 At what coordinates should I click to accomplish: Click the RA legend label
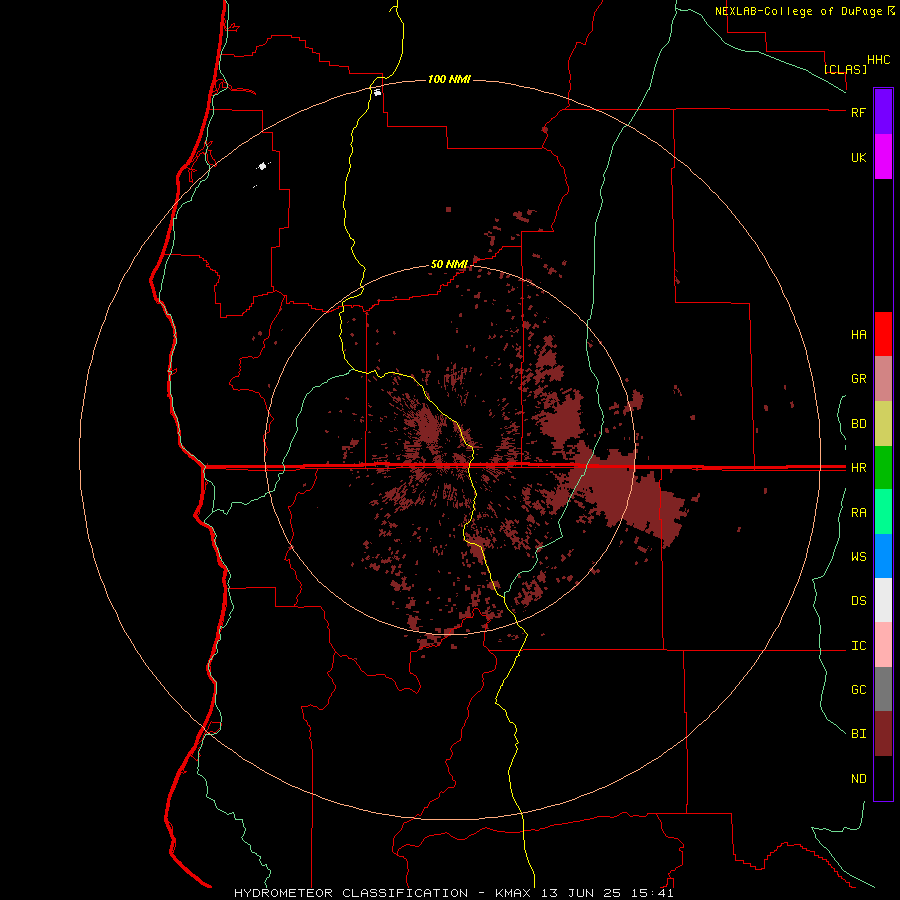point(858,513)
